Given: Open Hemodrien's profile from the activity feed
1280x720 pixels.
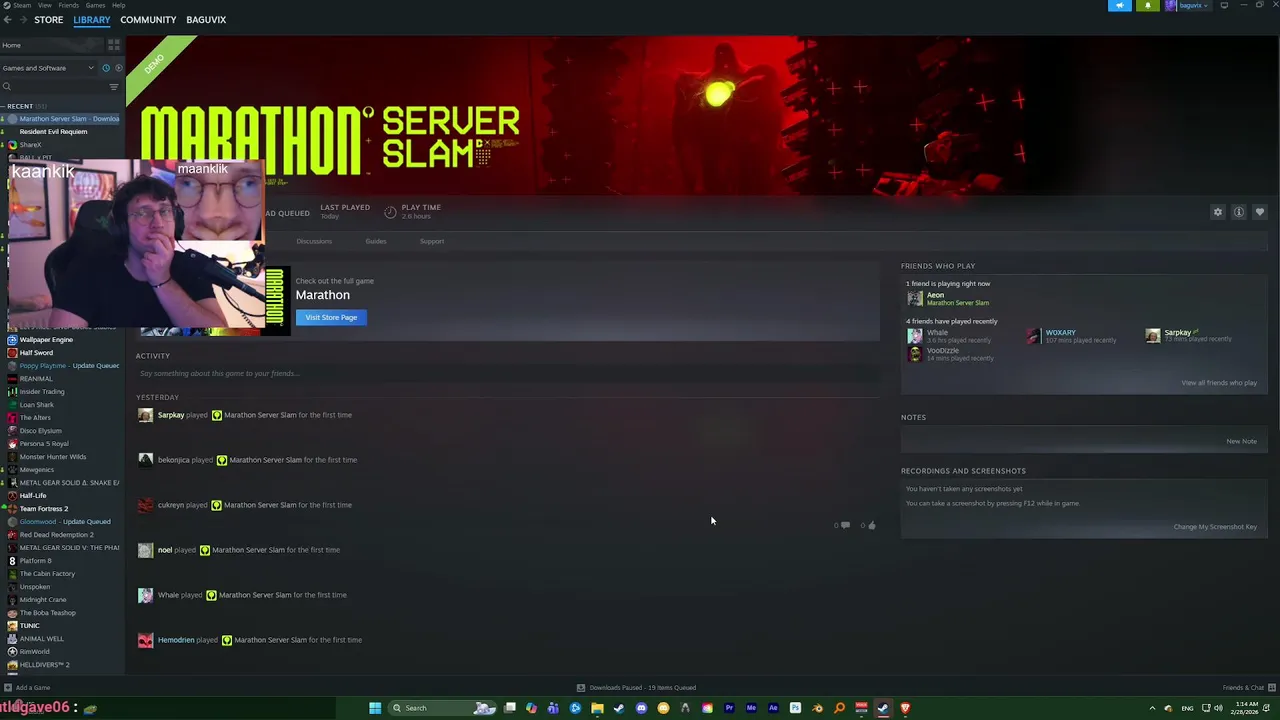Looking at the screenshot, I should (176, 640).
